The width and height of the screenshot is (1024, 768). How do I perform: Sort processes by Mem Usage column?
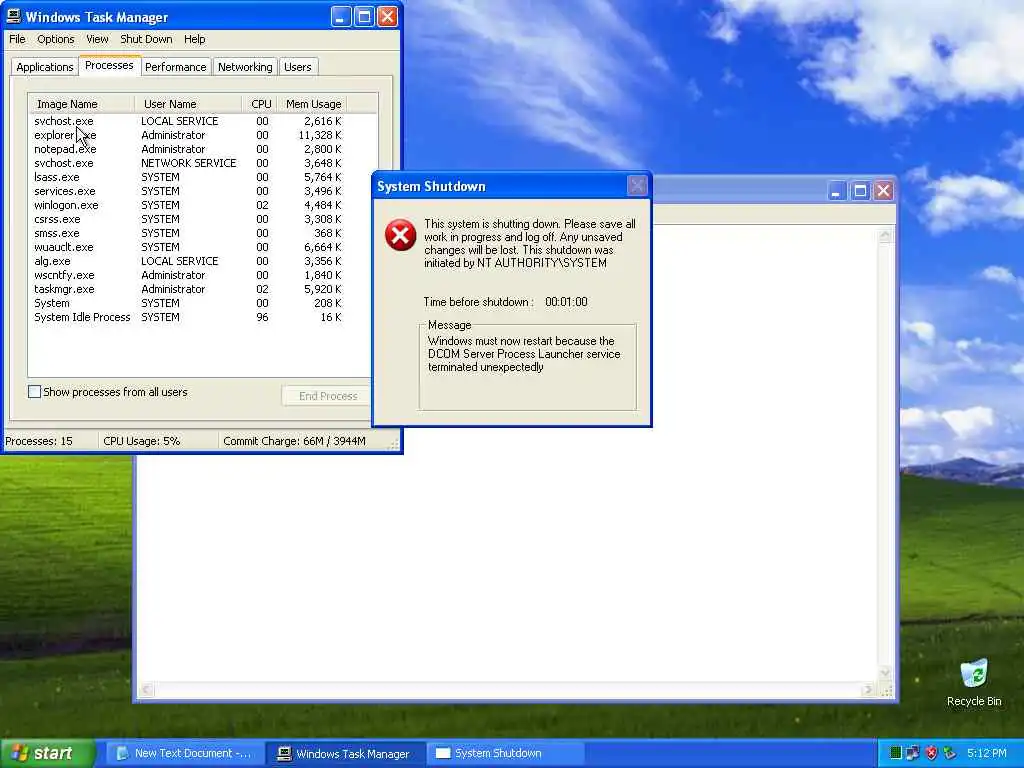point(313,104)
